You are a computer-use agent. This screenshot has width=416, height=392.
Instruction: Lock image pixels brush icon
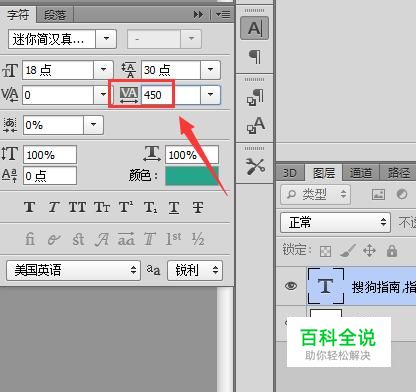tap(347, 251)
